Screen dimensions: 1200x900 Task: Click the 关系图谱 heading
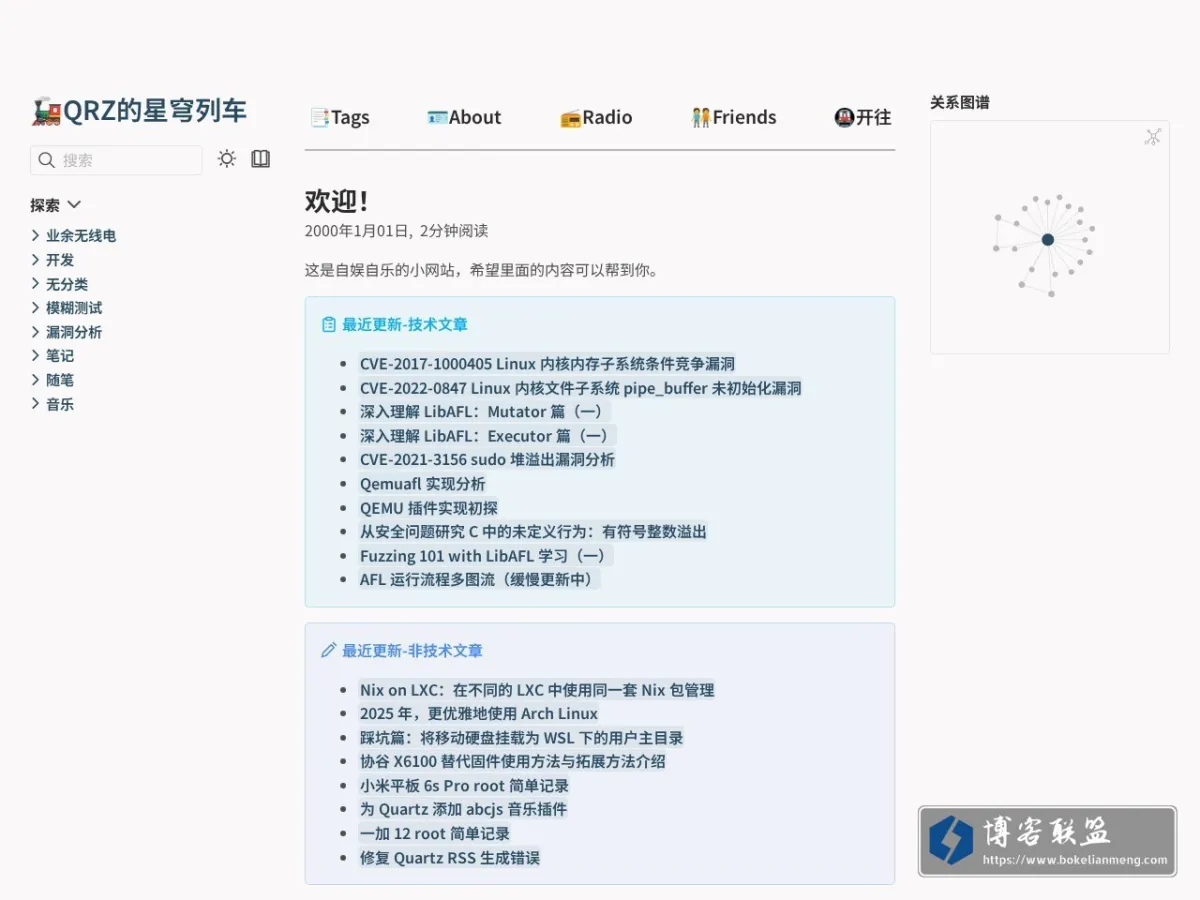pos(960,102)
